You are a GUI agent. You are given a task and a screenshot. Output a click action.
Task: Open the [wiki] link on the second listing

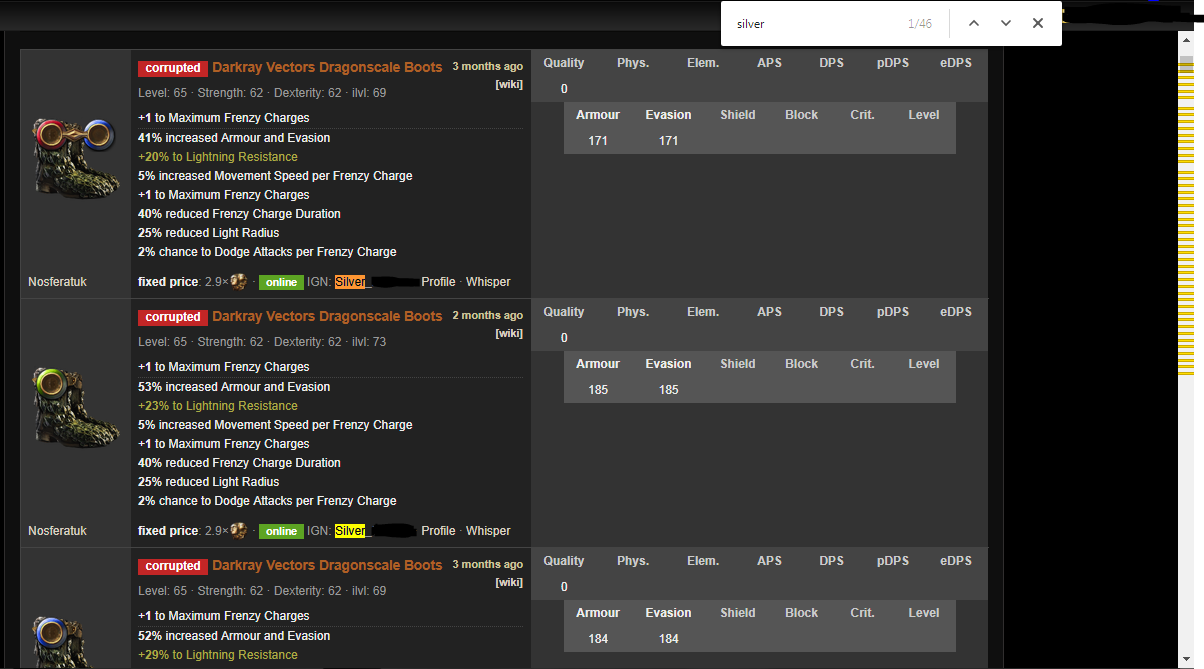509,333
